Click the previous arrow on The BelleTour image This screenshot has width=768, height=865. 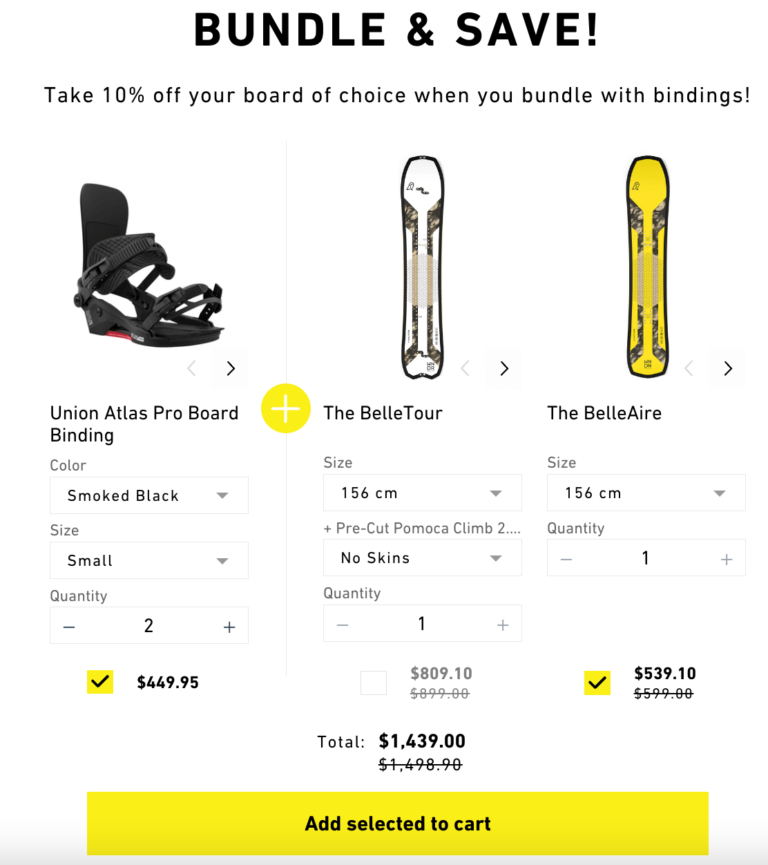[x=465, y=368]
